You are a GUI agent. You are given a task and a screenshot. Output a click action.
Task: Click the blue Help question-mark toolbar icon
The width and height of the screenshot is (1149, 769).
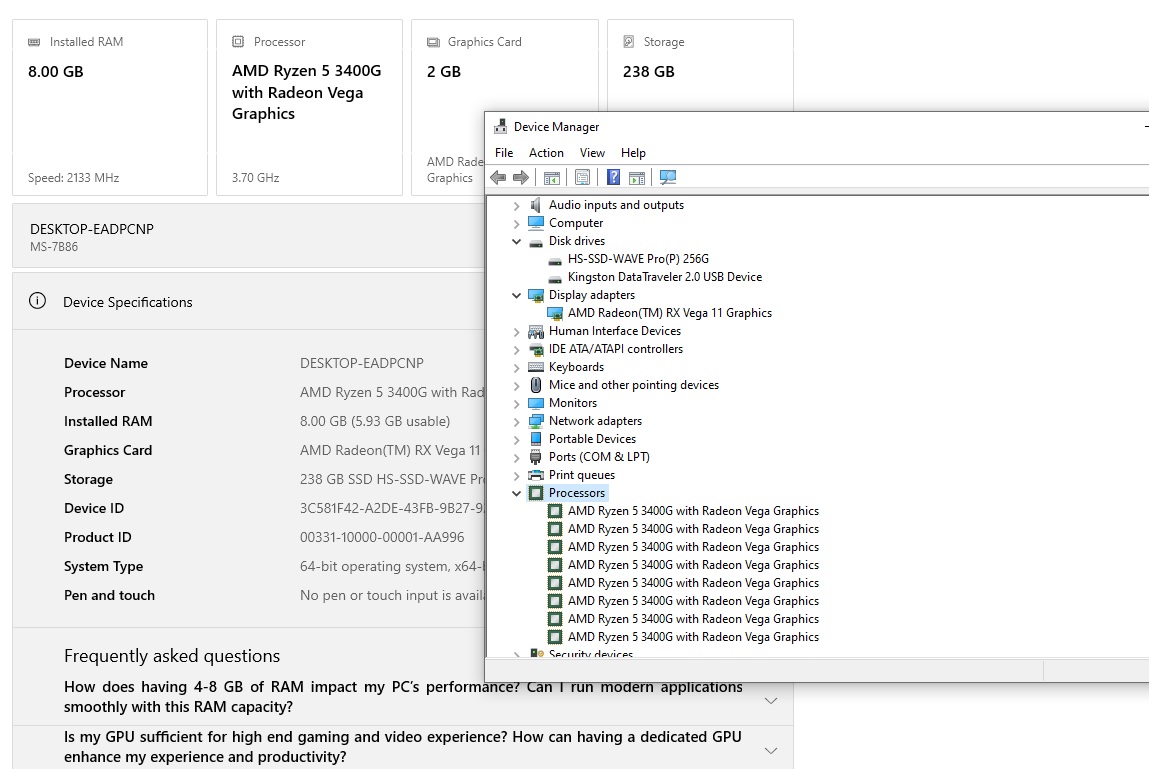click(613, 177)
